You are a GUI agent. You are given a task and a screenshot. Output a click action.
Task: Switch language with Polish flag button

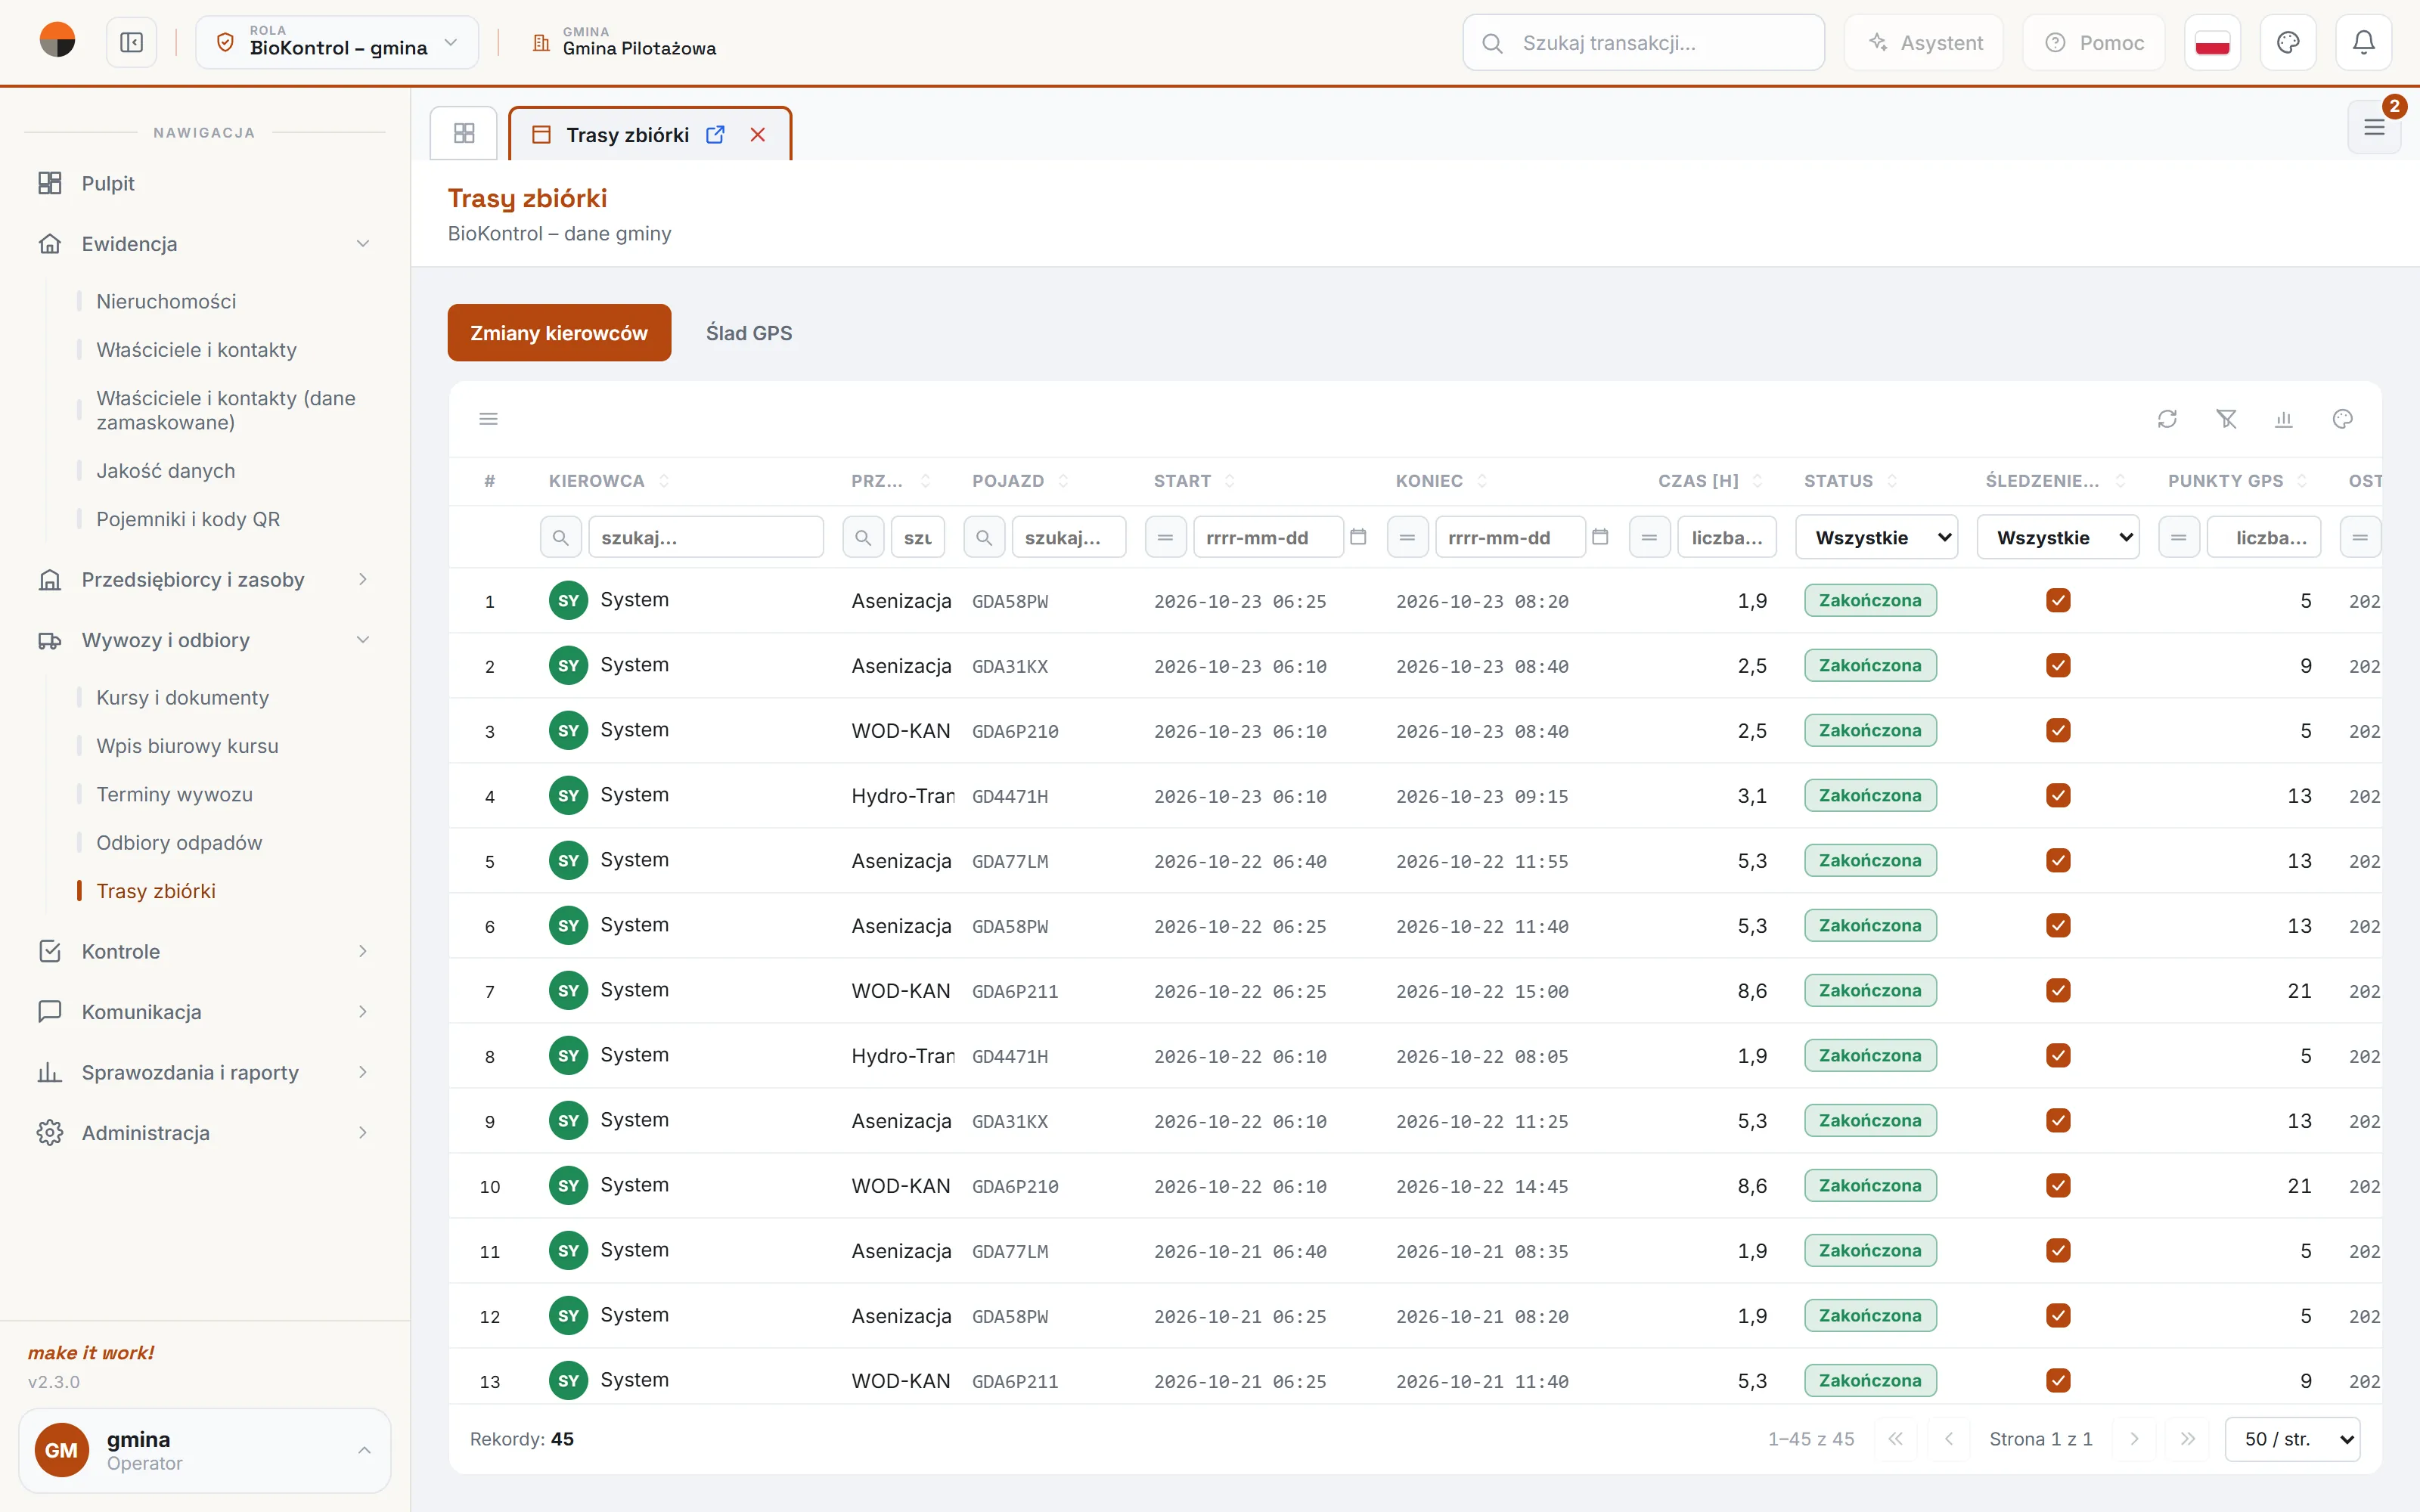2212,42
